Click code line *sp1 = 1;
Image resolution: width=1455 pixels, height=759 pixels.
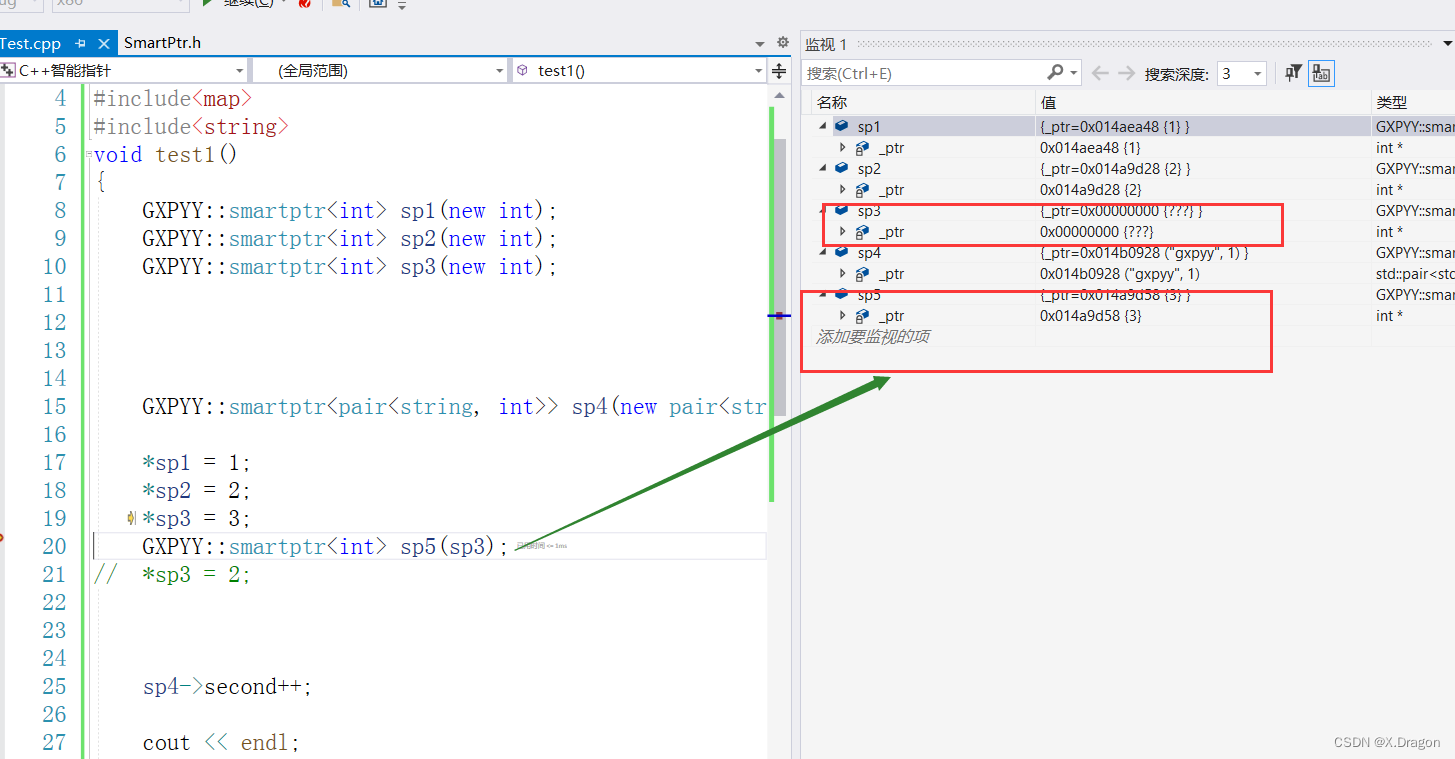196,463
